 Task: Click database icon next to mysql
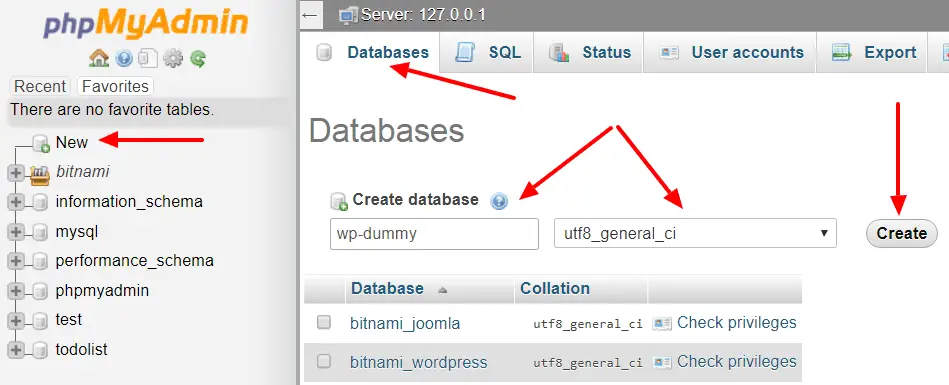tap(40, 232)
